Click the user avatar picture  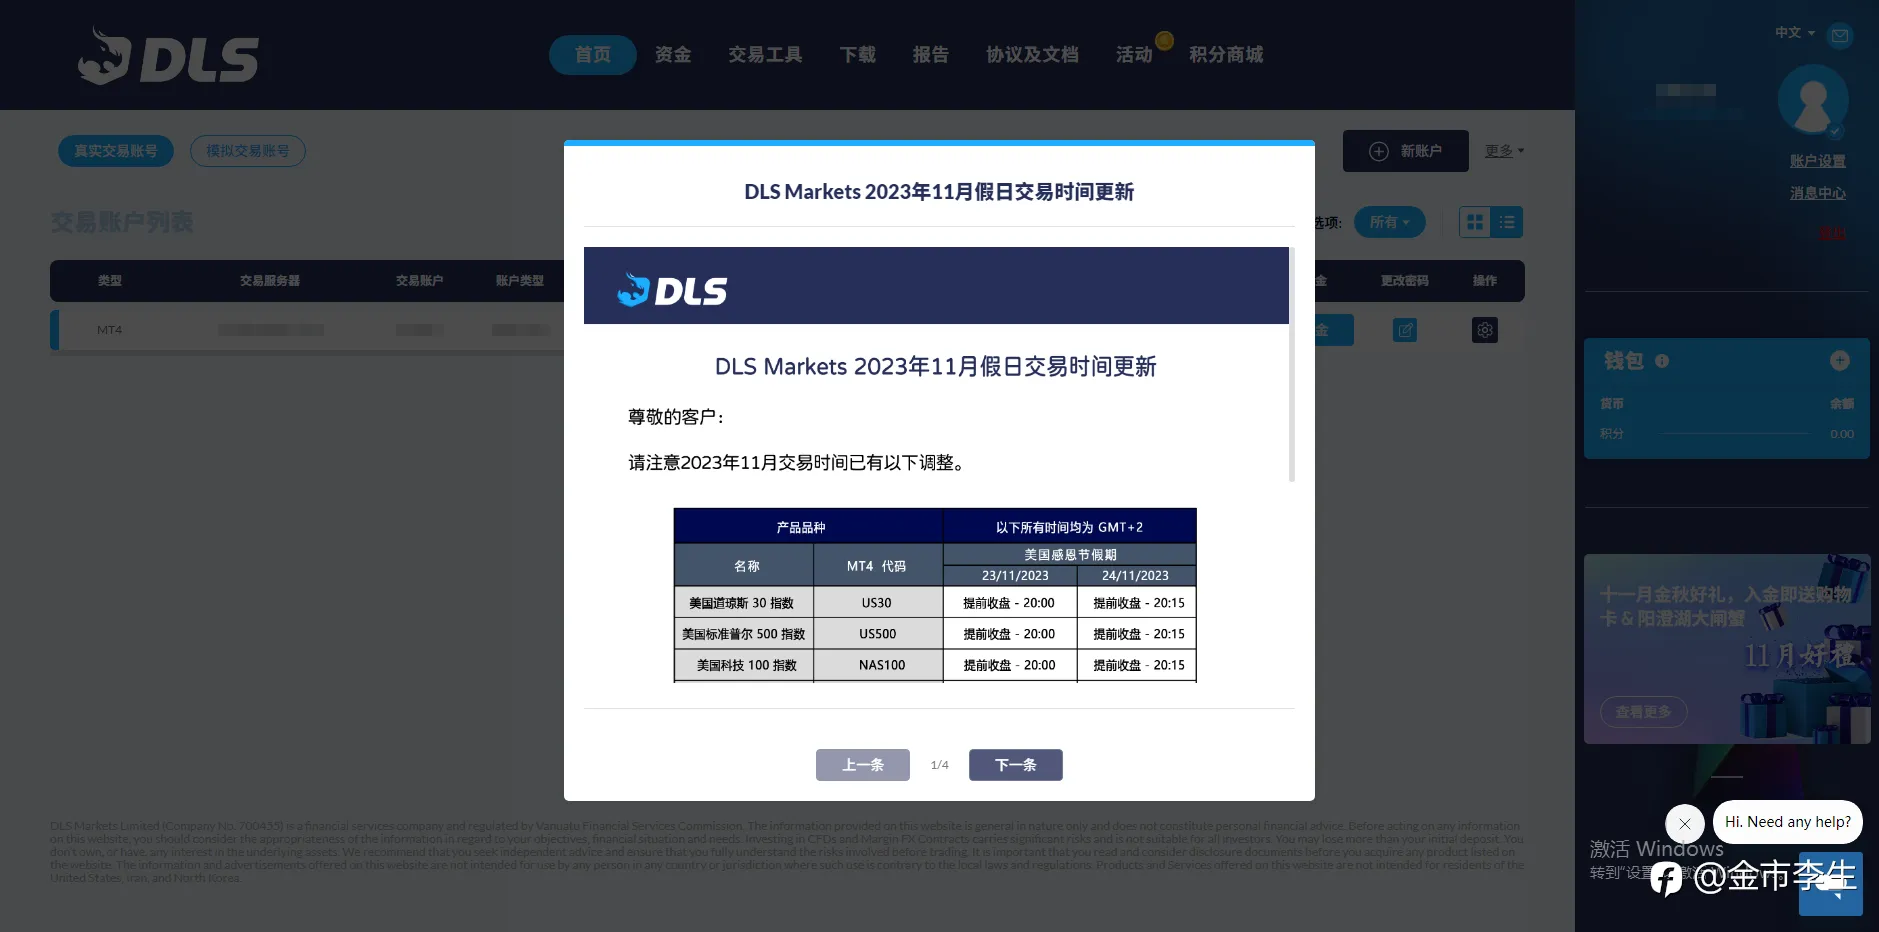(1812, 100)
